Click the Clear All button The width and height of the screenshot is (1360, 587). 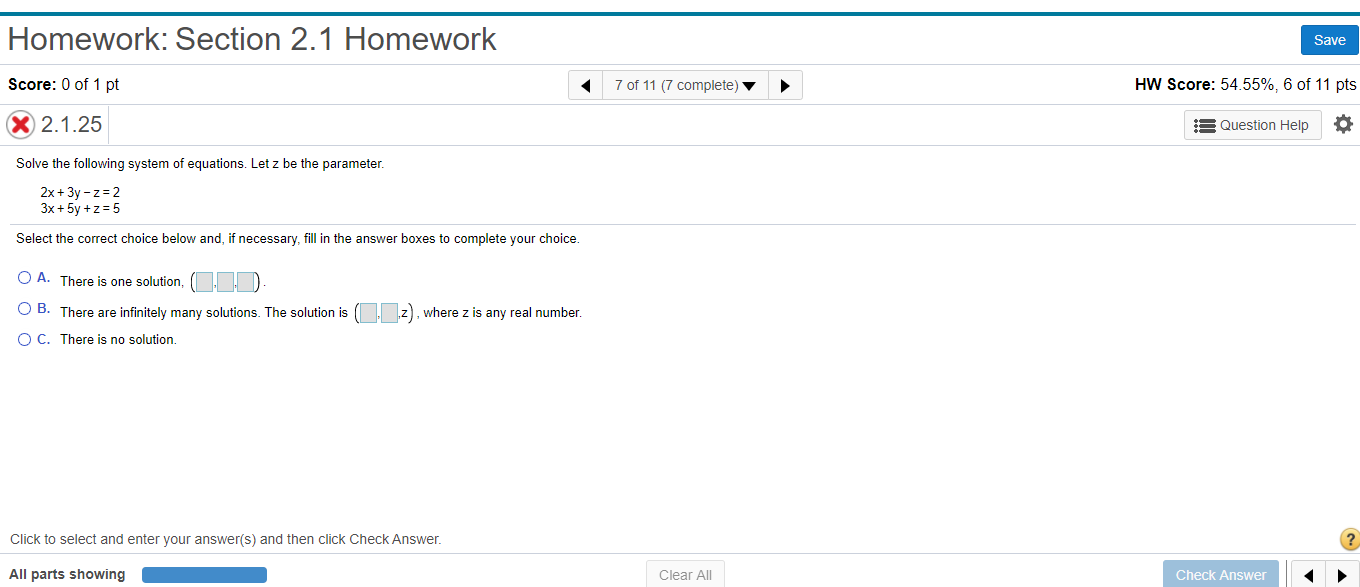pos(685,574)
